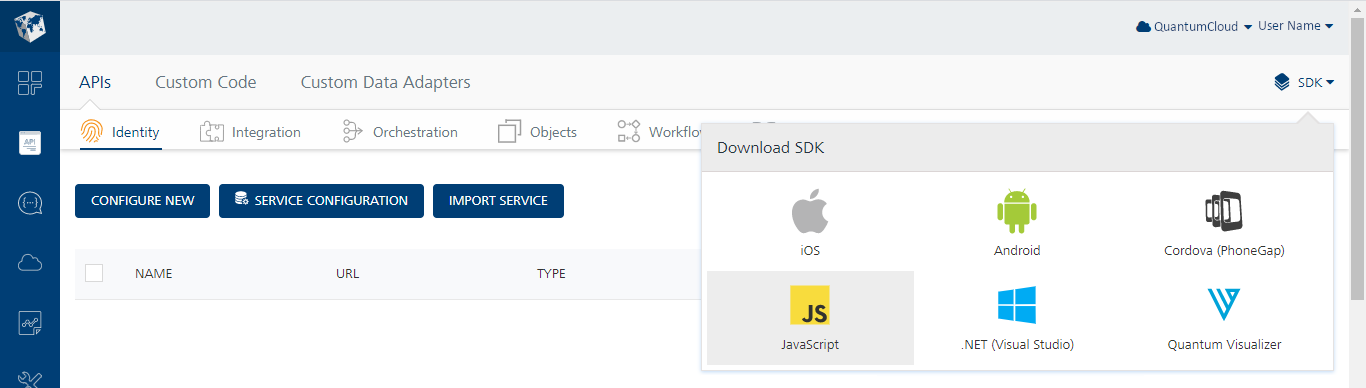
Task: Download the JavaScript SDK
Action: 810,318
